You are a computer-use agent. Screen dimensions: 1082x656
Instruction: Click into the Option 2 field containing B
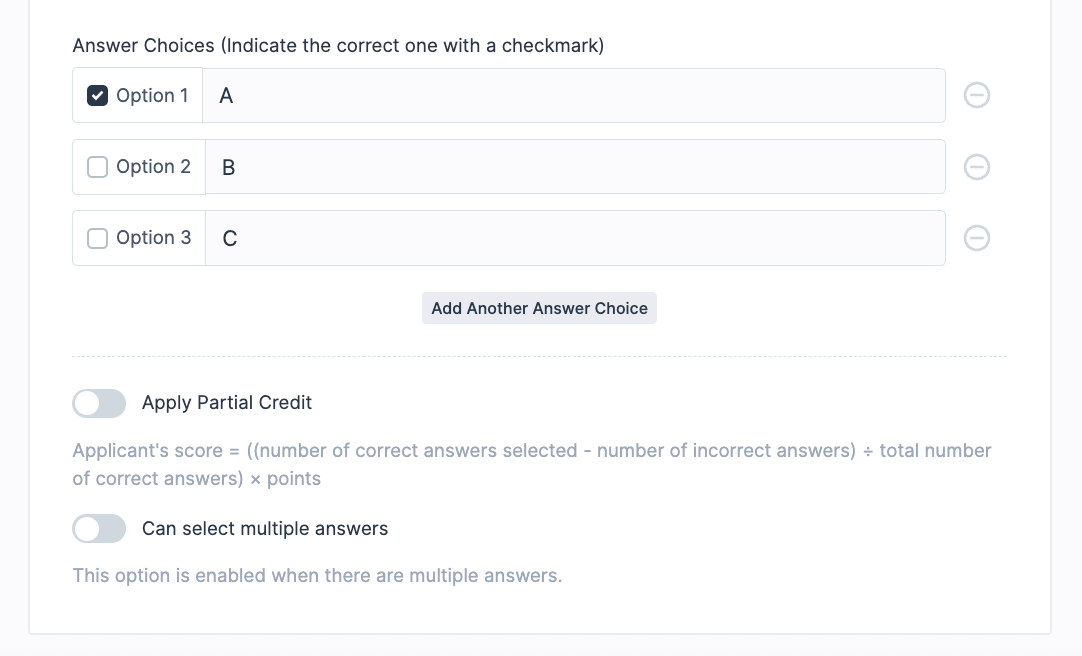point(575,167)
